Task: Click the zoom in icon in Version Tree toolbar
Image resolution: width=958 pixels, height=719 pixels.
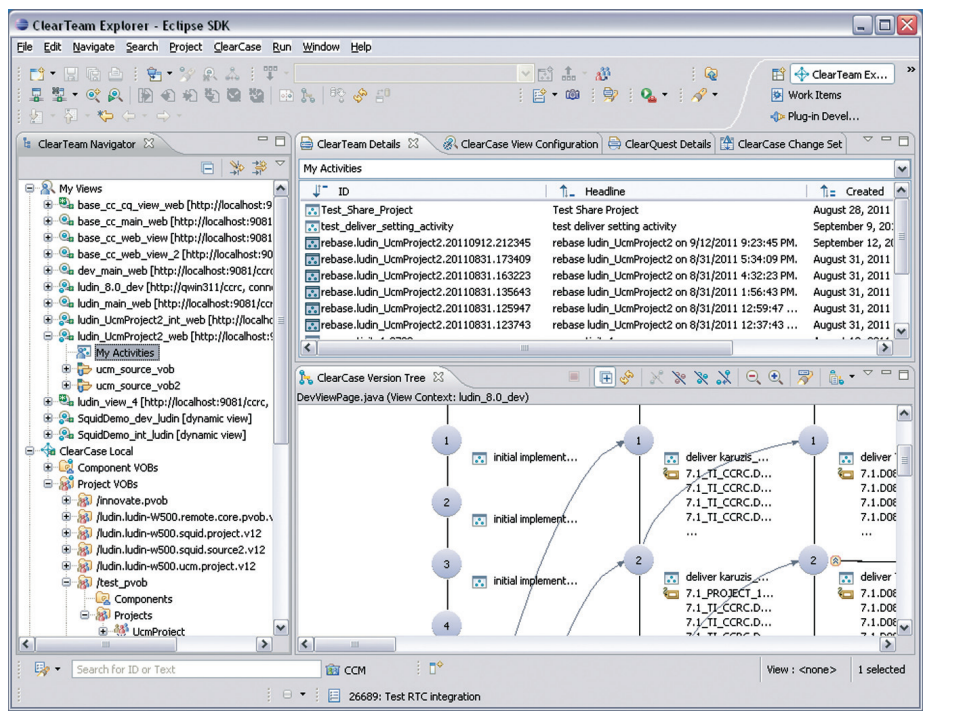Action: [775, 378]
